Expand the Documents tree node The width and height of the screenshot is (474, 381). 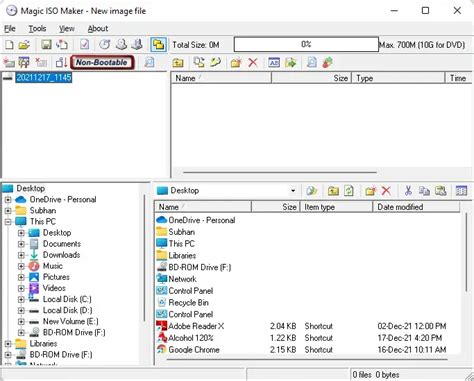tap(21, 244)
